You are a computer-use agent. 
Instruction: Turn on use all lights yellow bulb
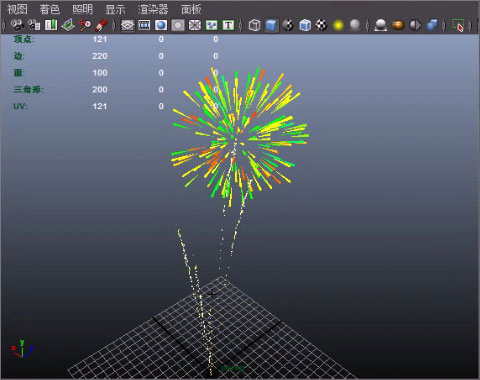pos(338,25)
